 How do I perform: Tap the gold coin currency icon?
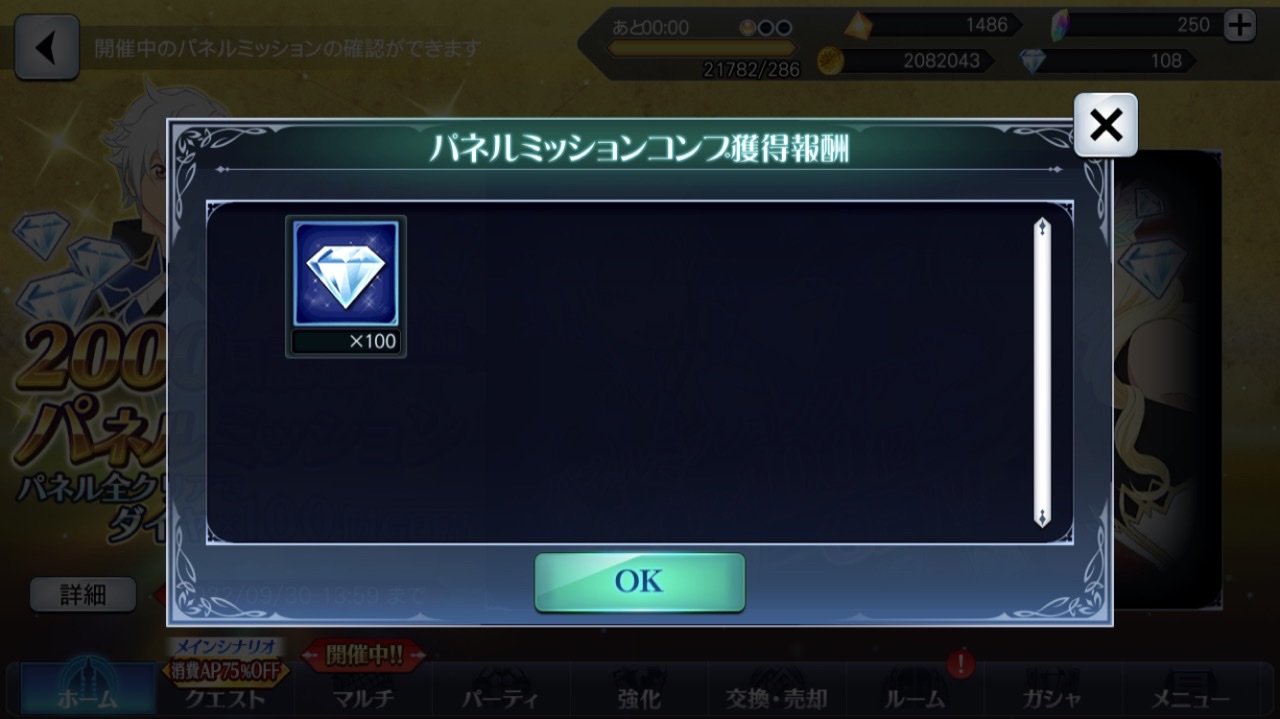(830, 61)
